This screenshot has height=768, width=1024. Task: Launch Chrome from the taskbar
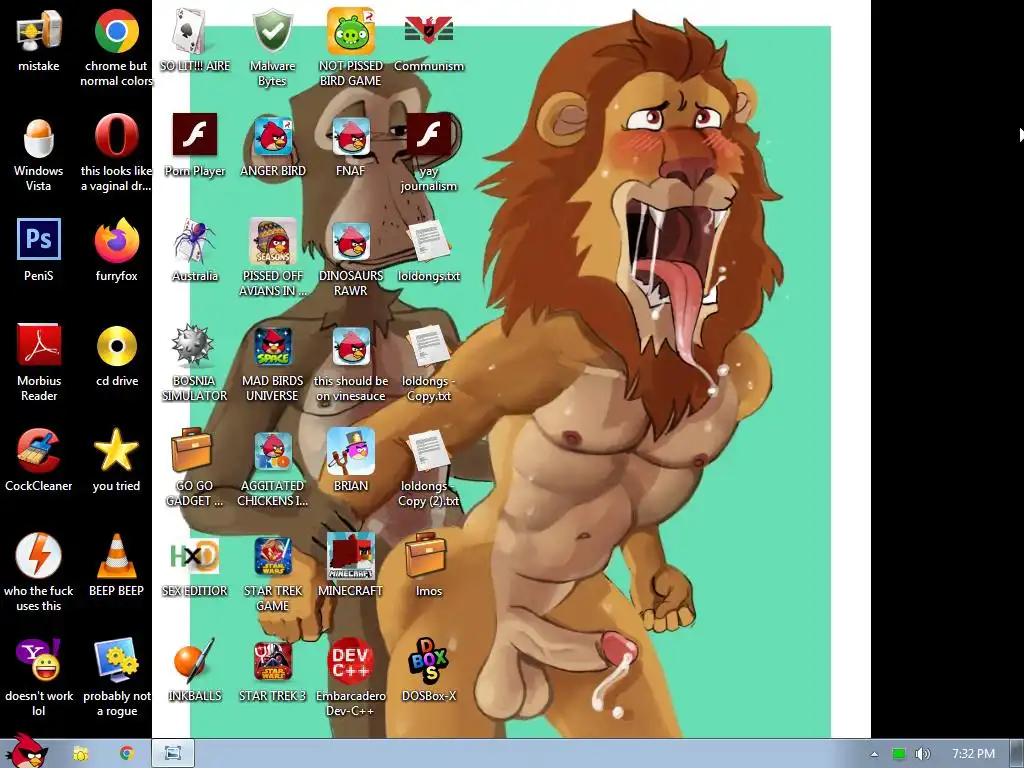[x=127, y=754]
